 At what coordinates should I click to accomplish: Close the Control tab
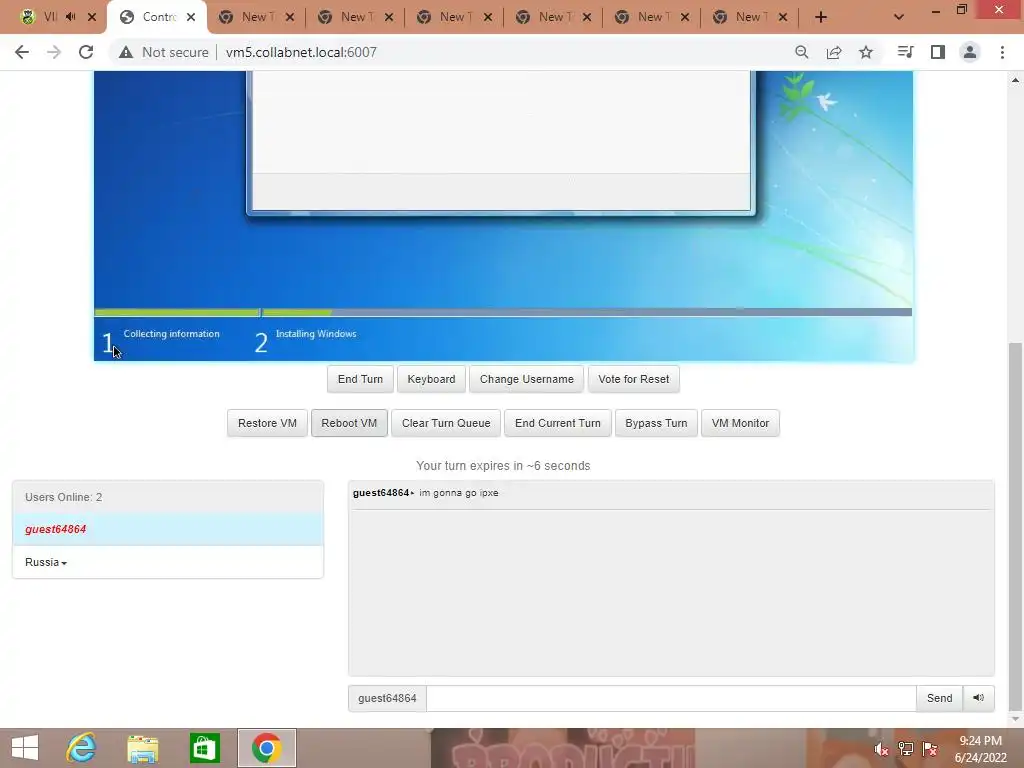(x=191, y=17)
